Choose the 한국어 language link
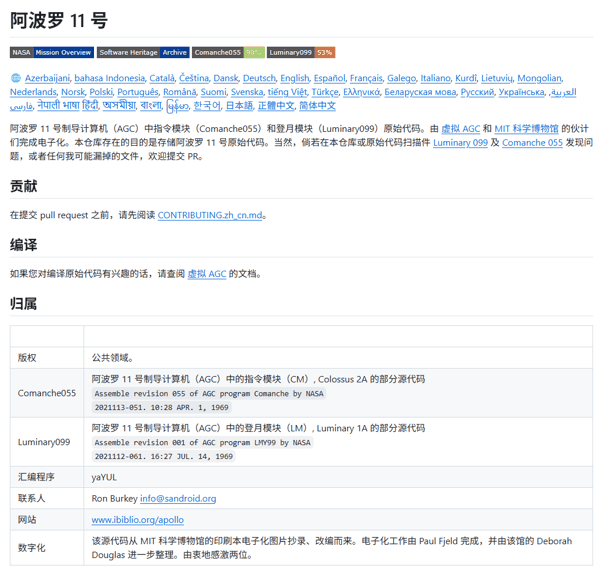 click(207, 106)
